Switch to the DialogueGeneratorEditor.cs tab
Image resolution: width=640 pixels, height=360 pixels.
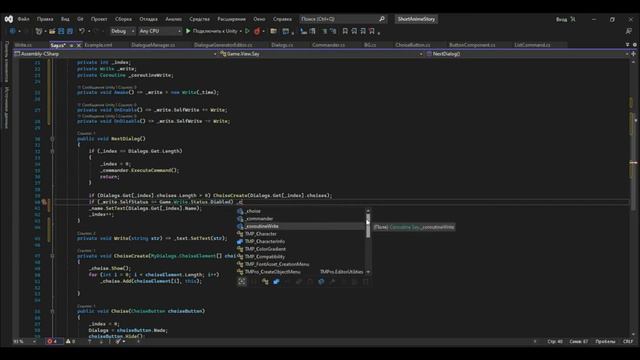pyautogui.click(x=223, y=45)
